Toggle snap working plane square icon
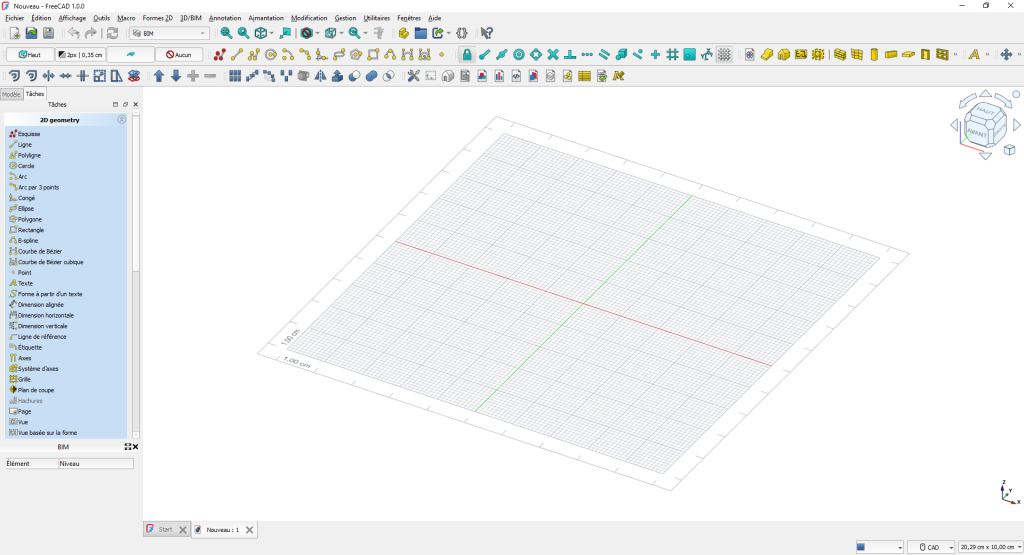 coord(690,55)
